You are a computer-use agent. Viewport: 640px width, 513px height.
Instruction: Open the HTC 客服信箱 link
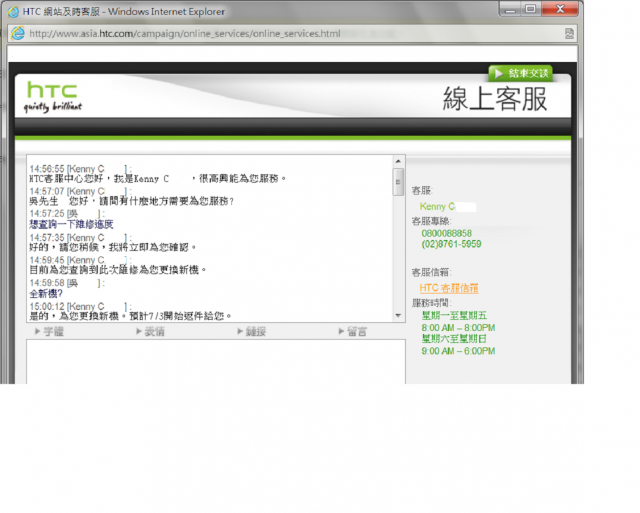(x=449, y=288)
